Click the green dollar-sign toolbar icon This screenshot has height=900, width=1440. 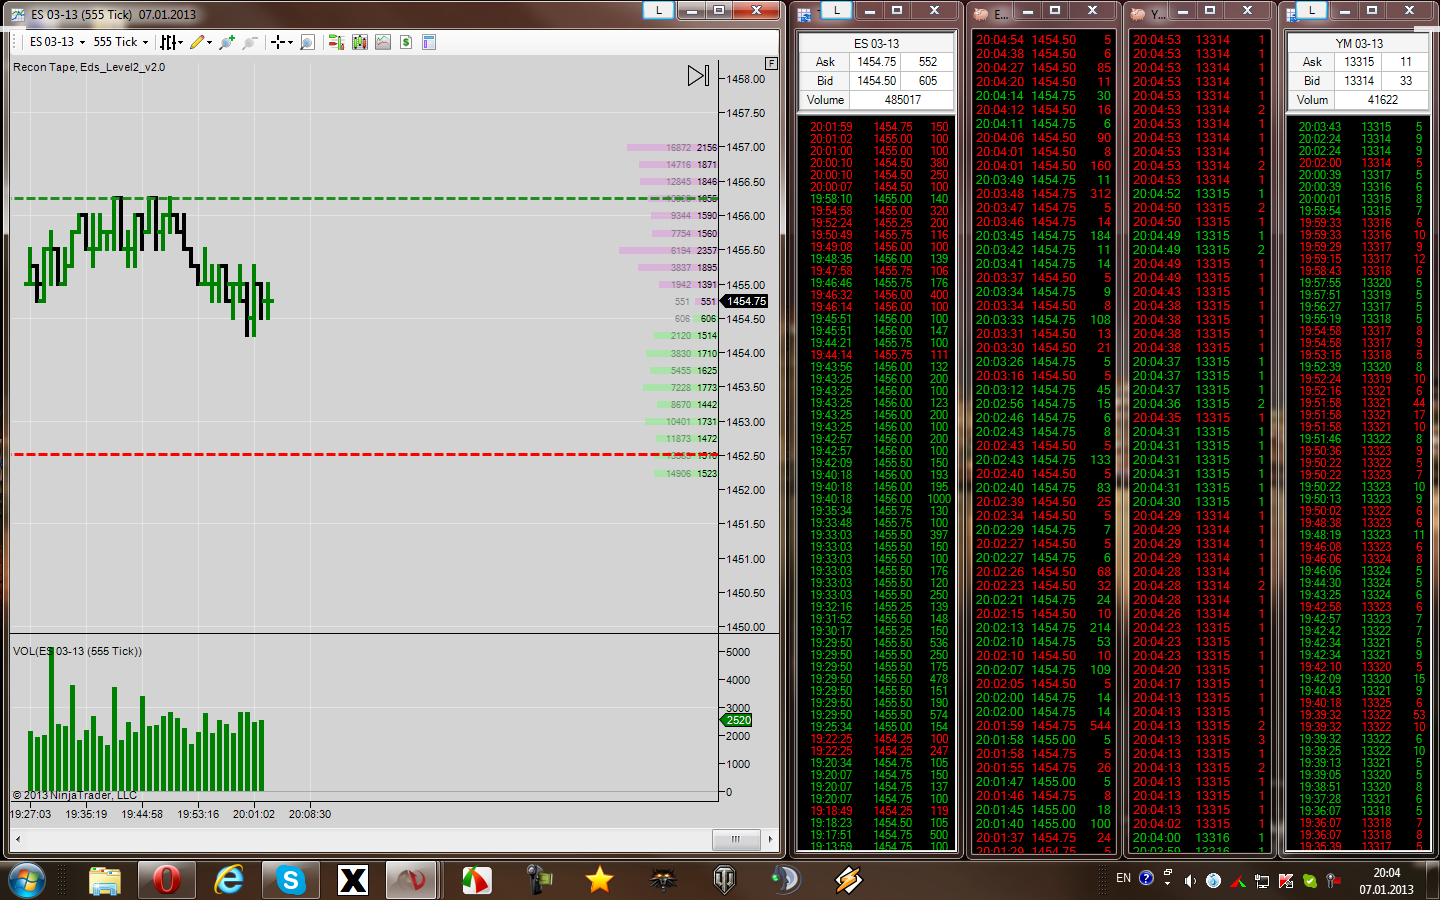click(x=406, y=42)
